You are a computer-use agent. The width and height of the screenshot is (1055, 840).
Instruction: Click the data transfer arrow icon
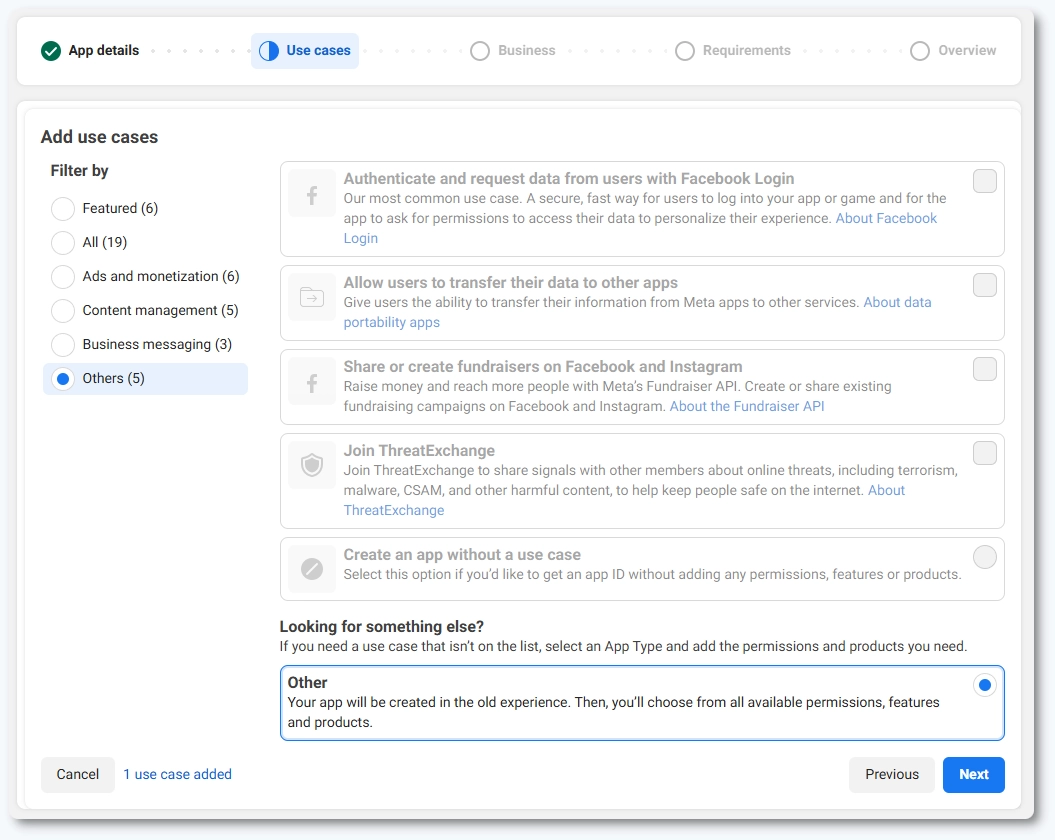(310, 297)
